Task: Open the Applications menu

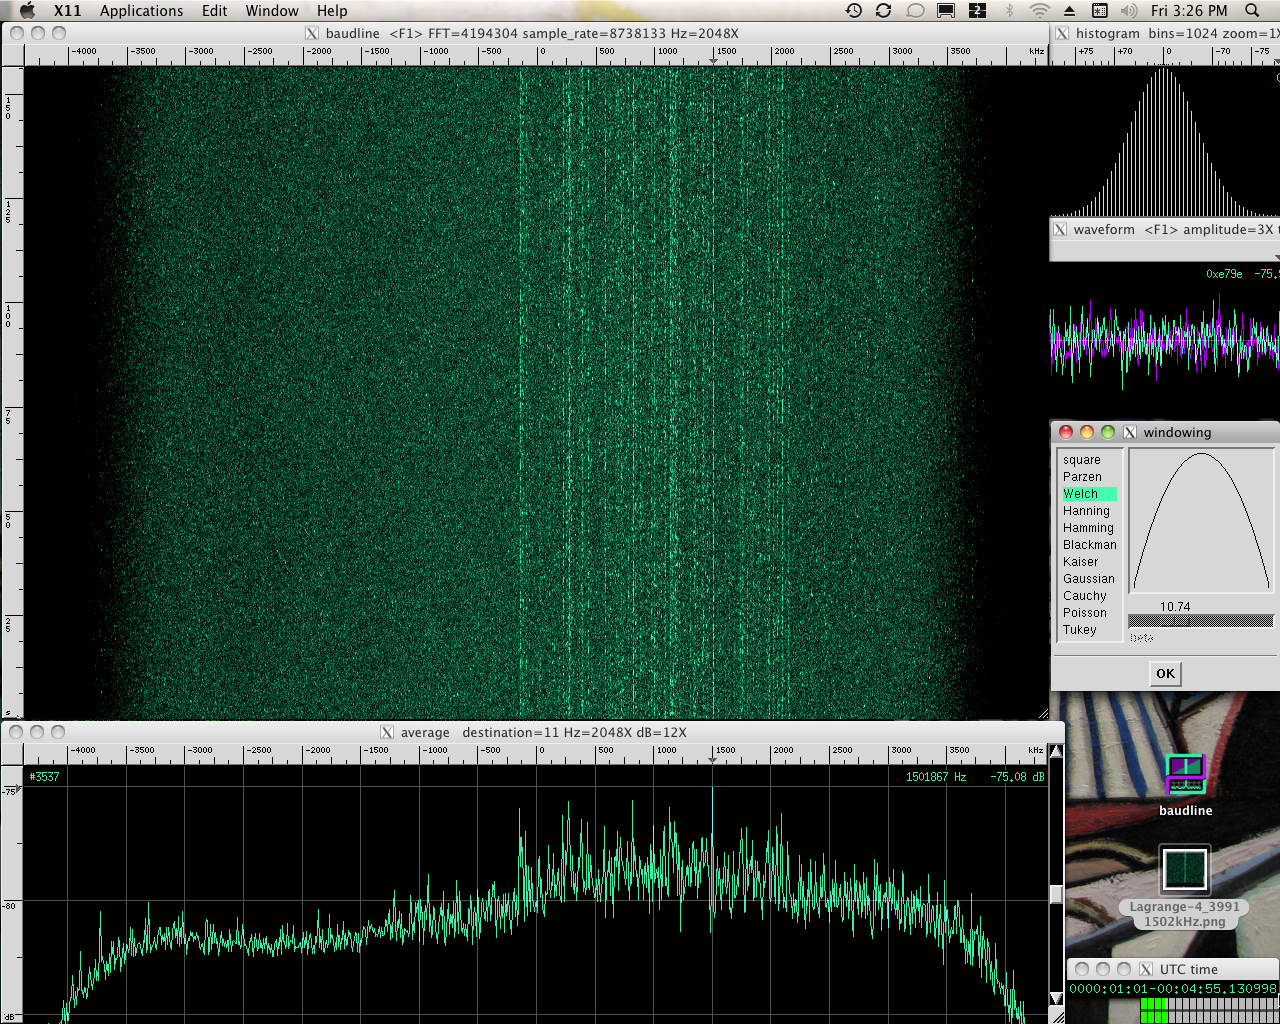Action: [x=141, y=11]
